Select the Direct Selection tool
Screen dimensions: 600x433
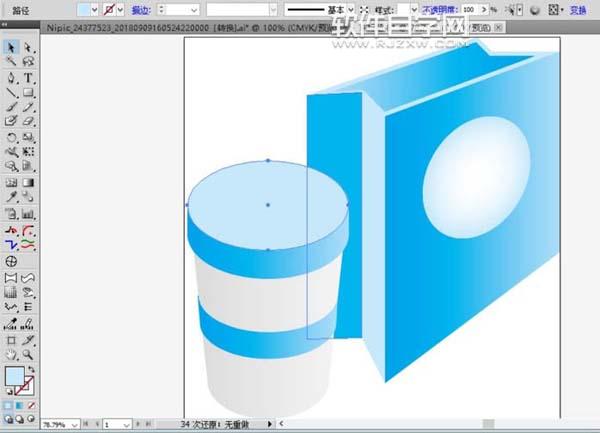point(28,47)
